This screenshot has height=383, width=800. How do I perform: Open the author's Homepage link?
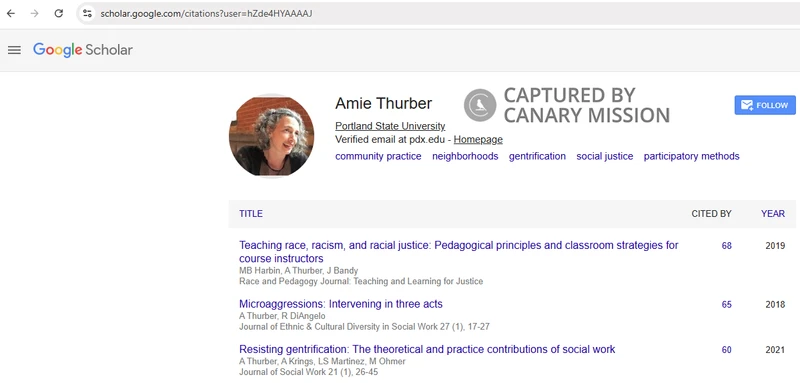point(478,139)
